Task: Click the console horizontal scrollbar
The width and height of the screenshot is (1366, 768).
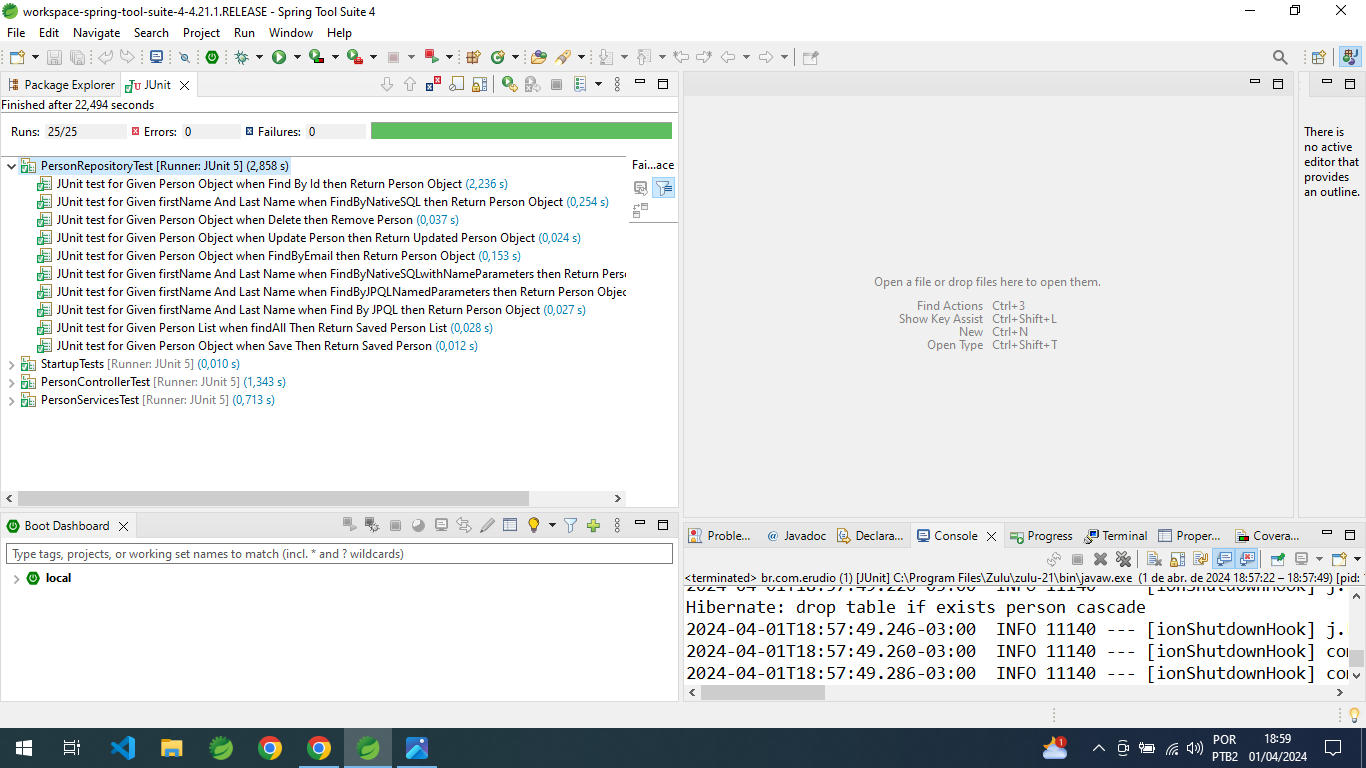Action: 762,692
